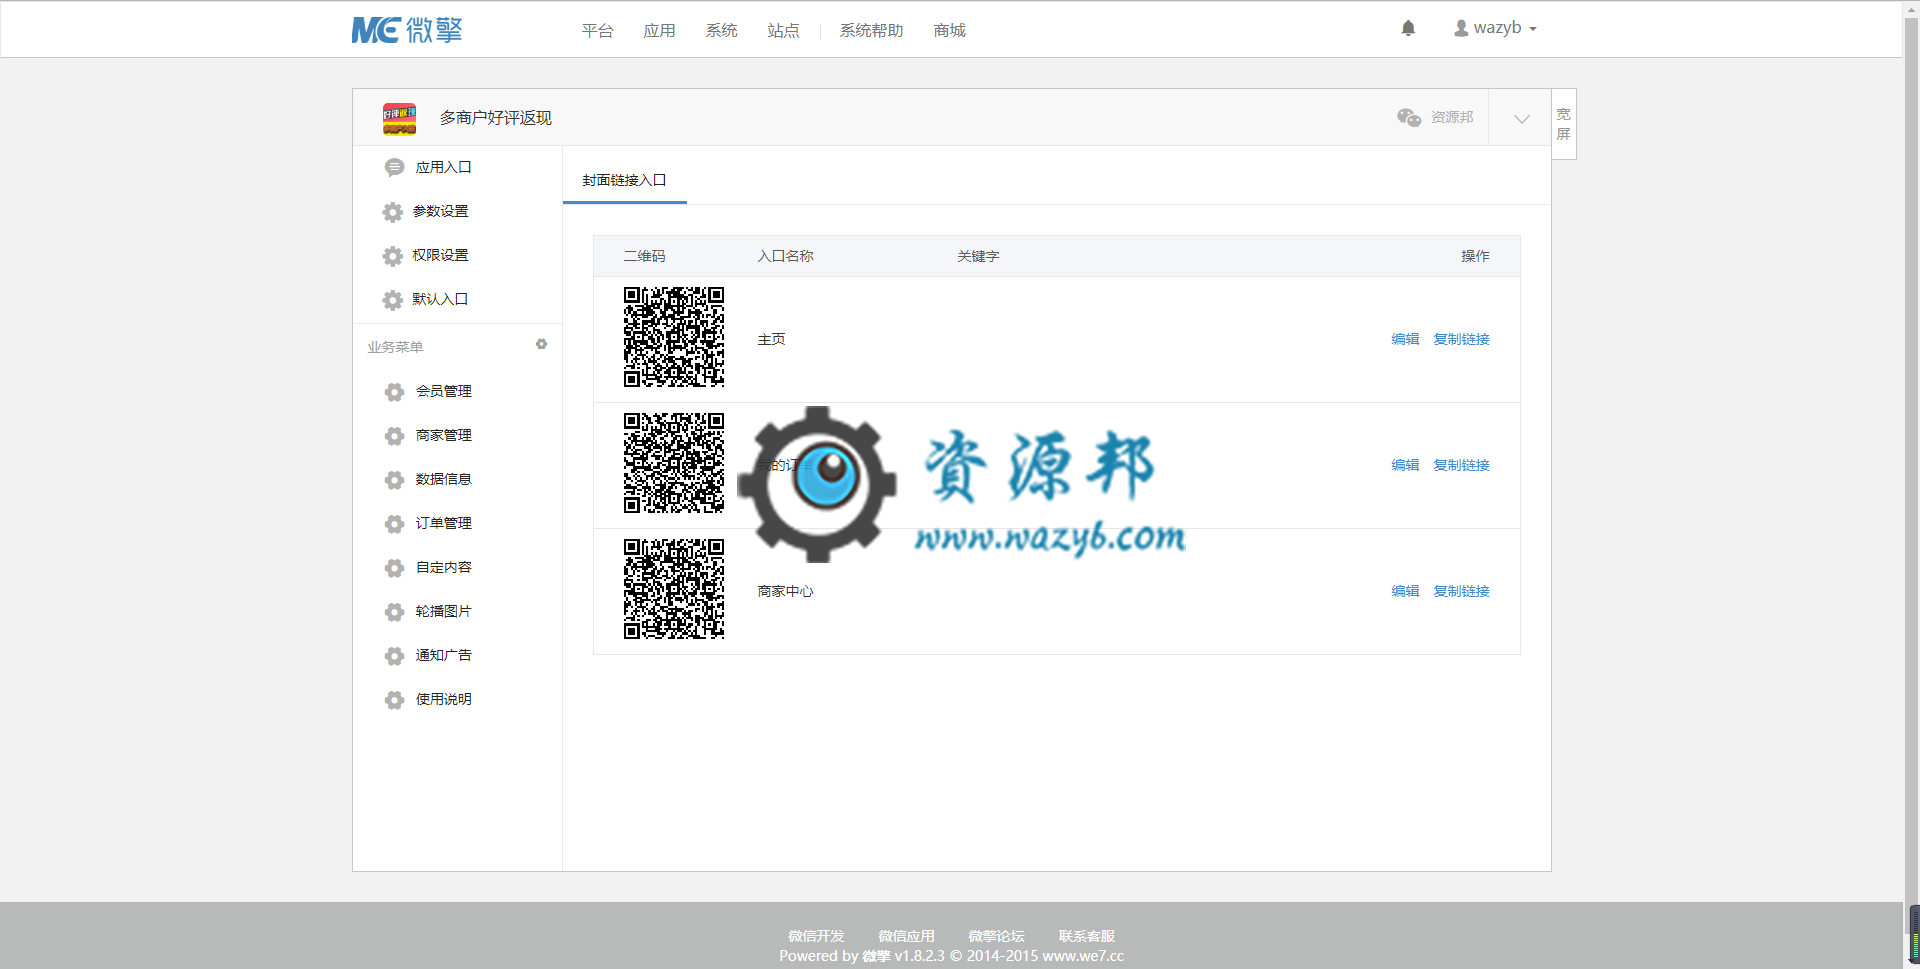Toggle the 宽屏 widescreen mode
1920x969 pixels.
tap(1564, 124)
